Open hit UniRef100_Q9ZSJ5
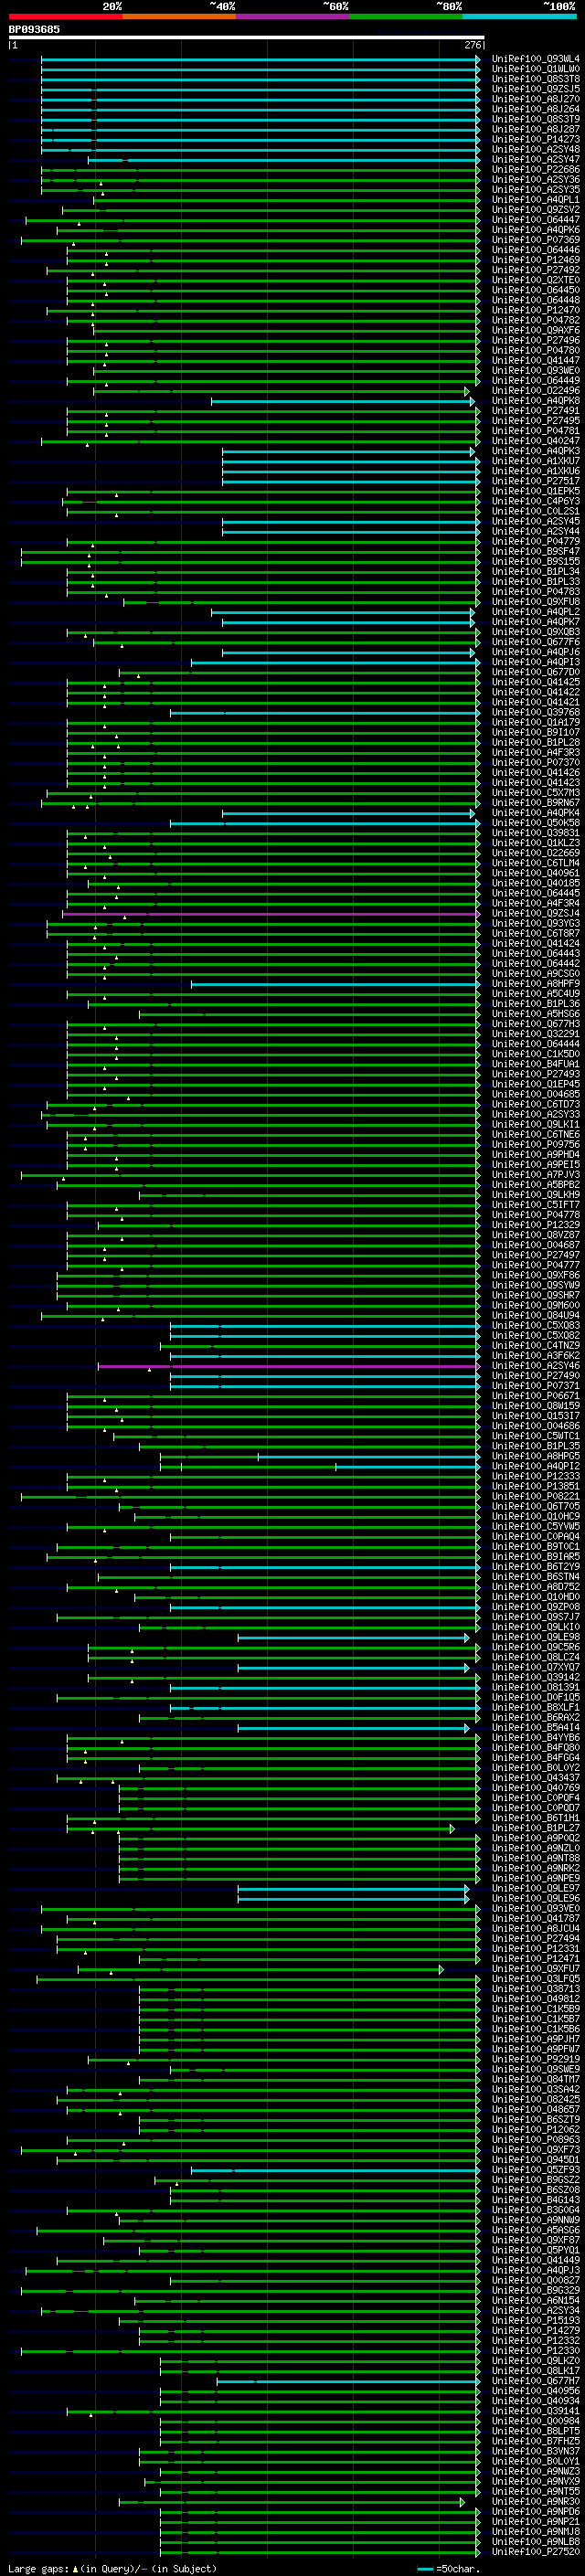 [536, 89]
